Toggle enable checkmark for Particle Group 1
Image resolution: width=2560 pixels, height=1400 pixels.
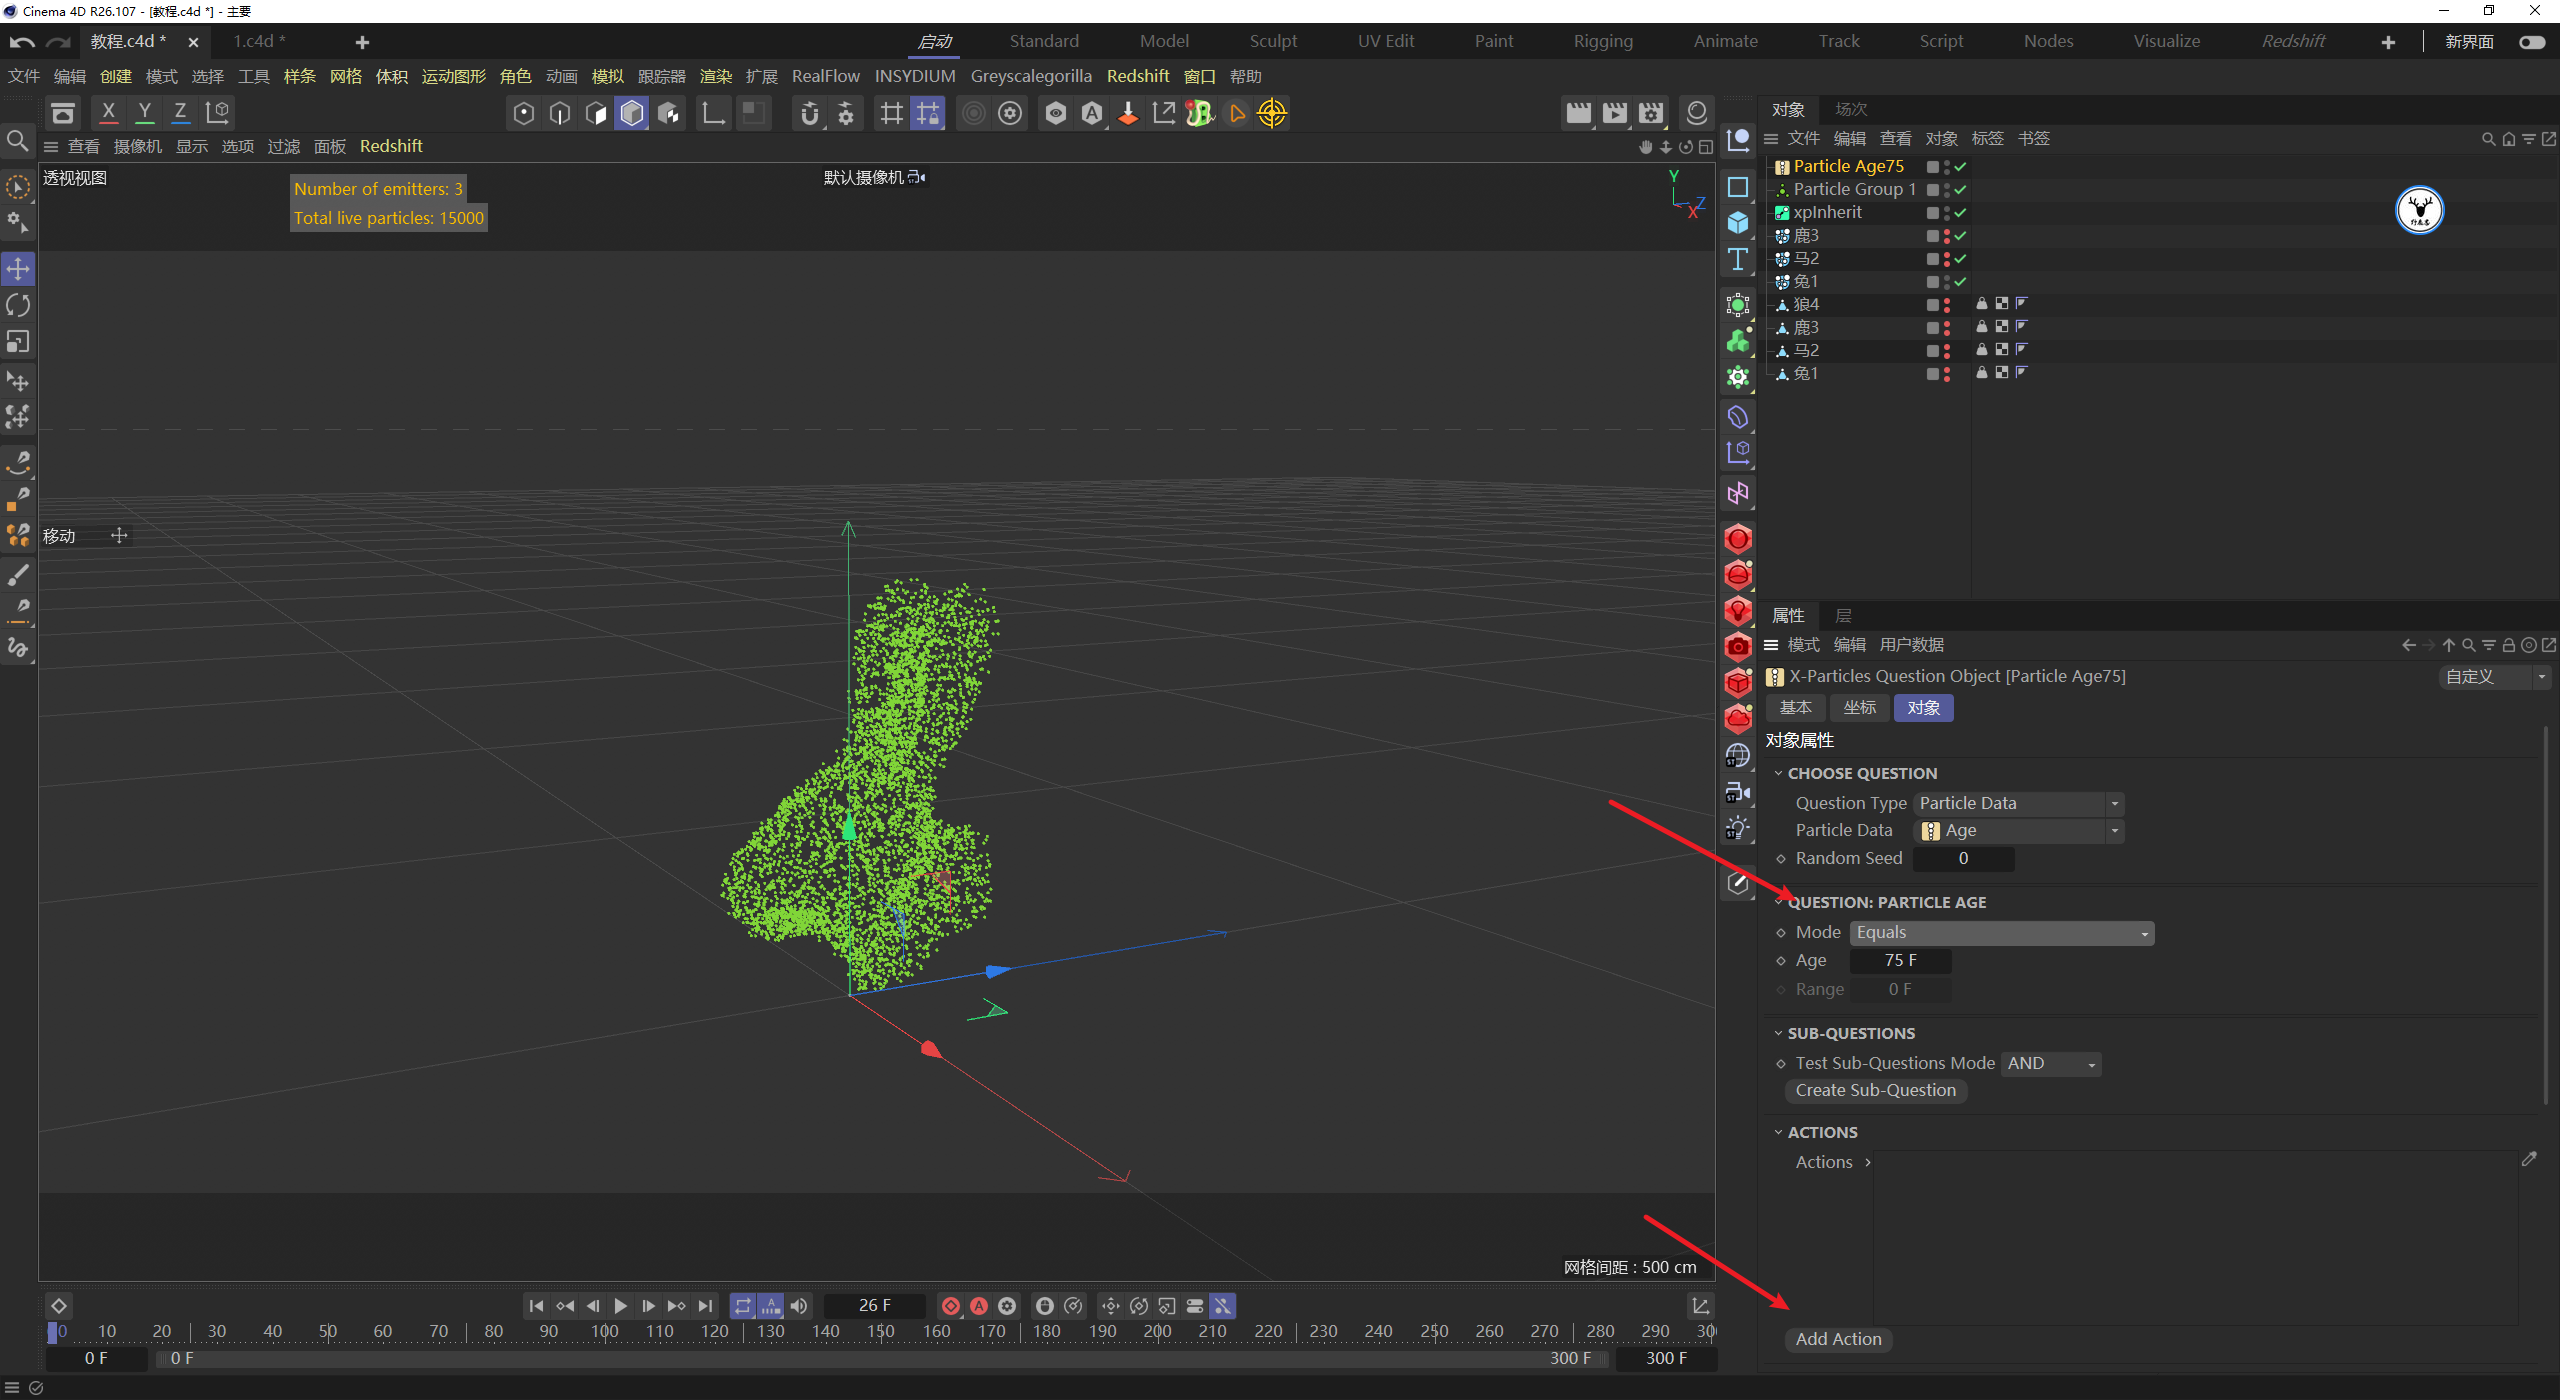pyautogui.click(x=1960, y=189)
